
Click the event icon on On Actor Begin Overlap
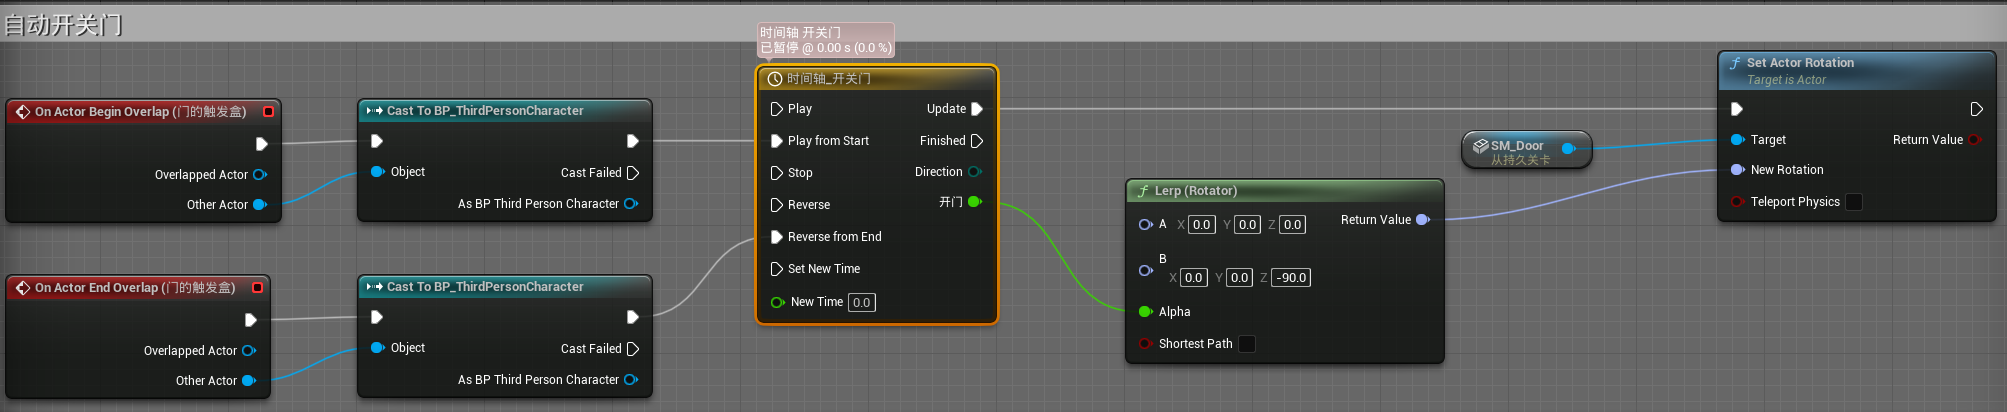coord(22,112)
